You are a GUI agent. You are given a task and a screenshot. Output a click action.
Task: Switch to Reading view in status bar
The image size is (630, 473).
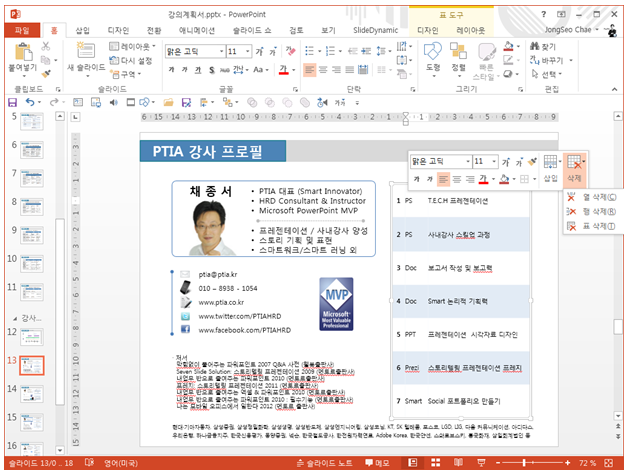[x=458, y=463]
